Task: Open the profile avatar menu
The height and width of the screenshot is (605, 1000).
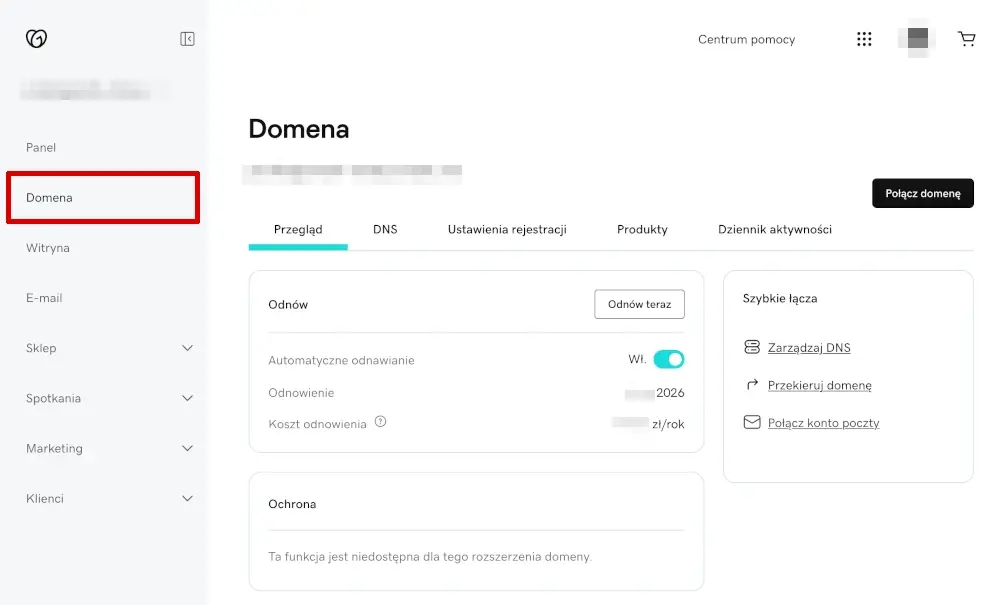Action: tap(915, 38)
